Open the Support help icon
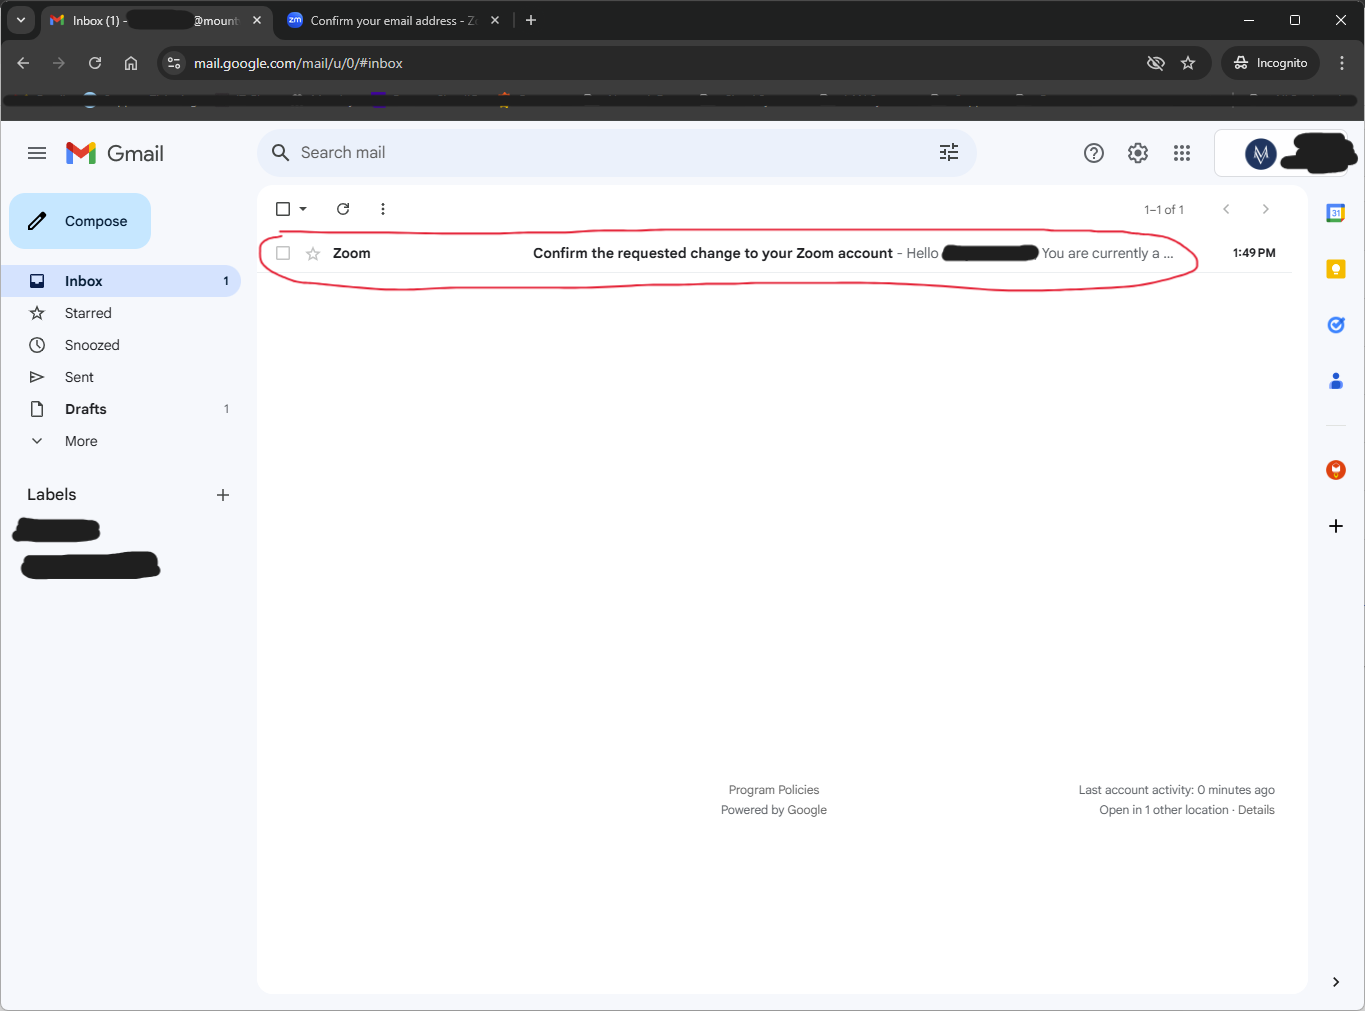 coord(1094,153)
